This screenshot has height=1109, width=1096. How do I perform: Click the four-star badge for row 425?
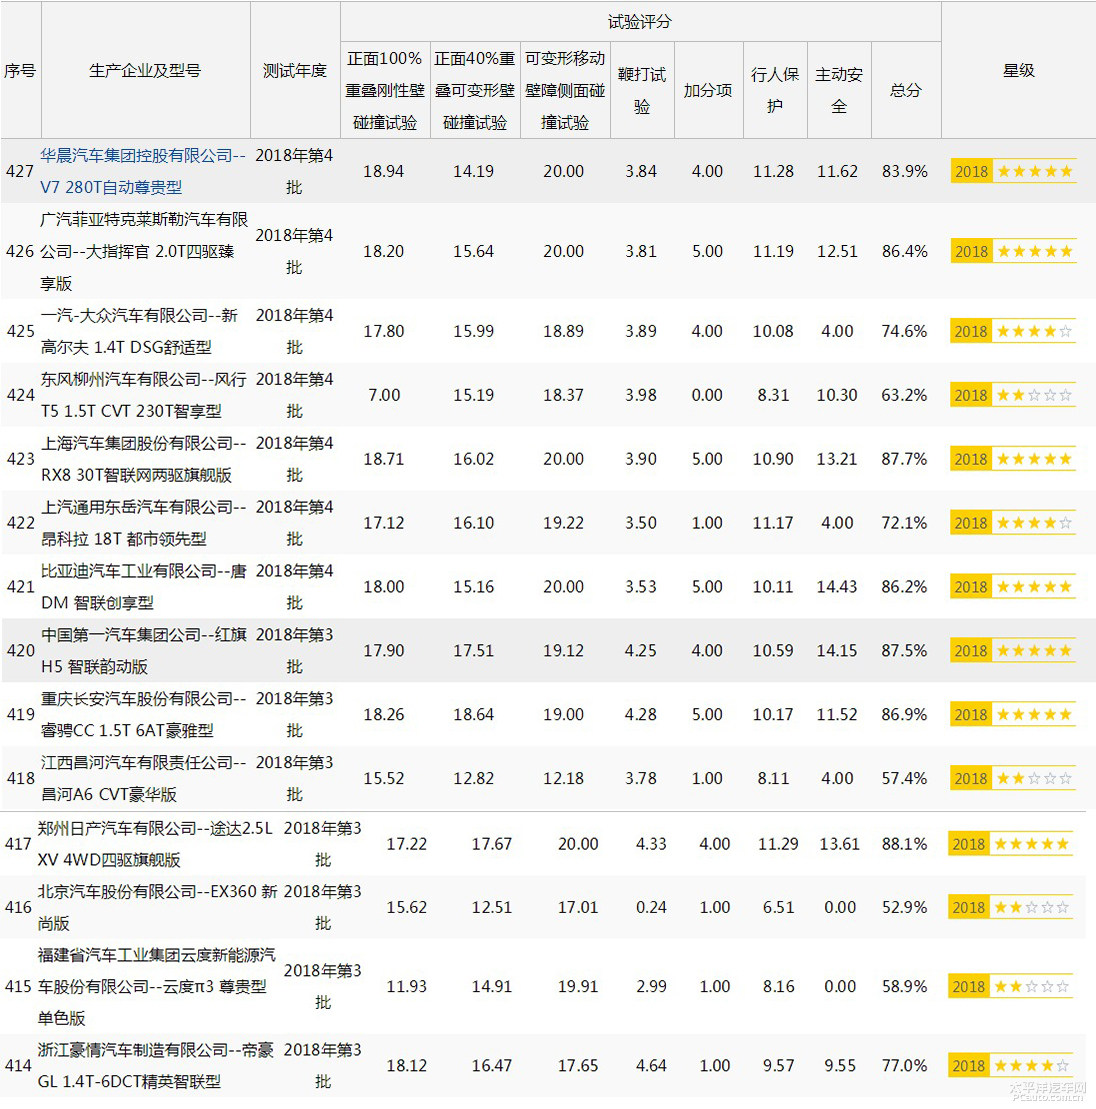(x=1013, y=331)
